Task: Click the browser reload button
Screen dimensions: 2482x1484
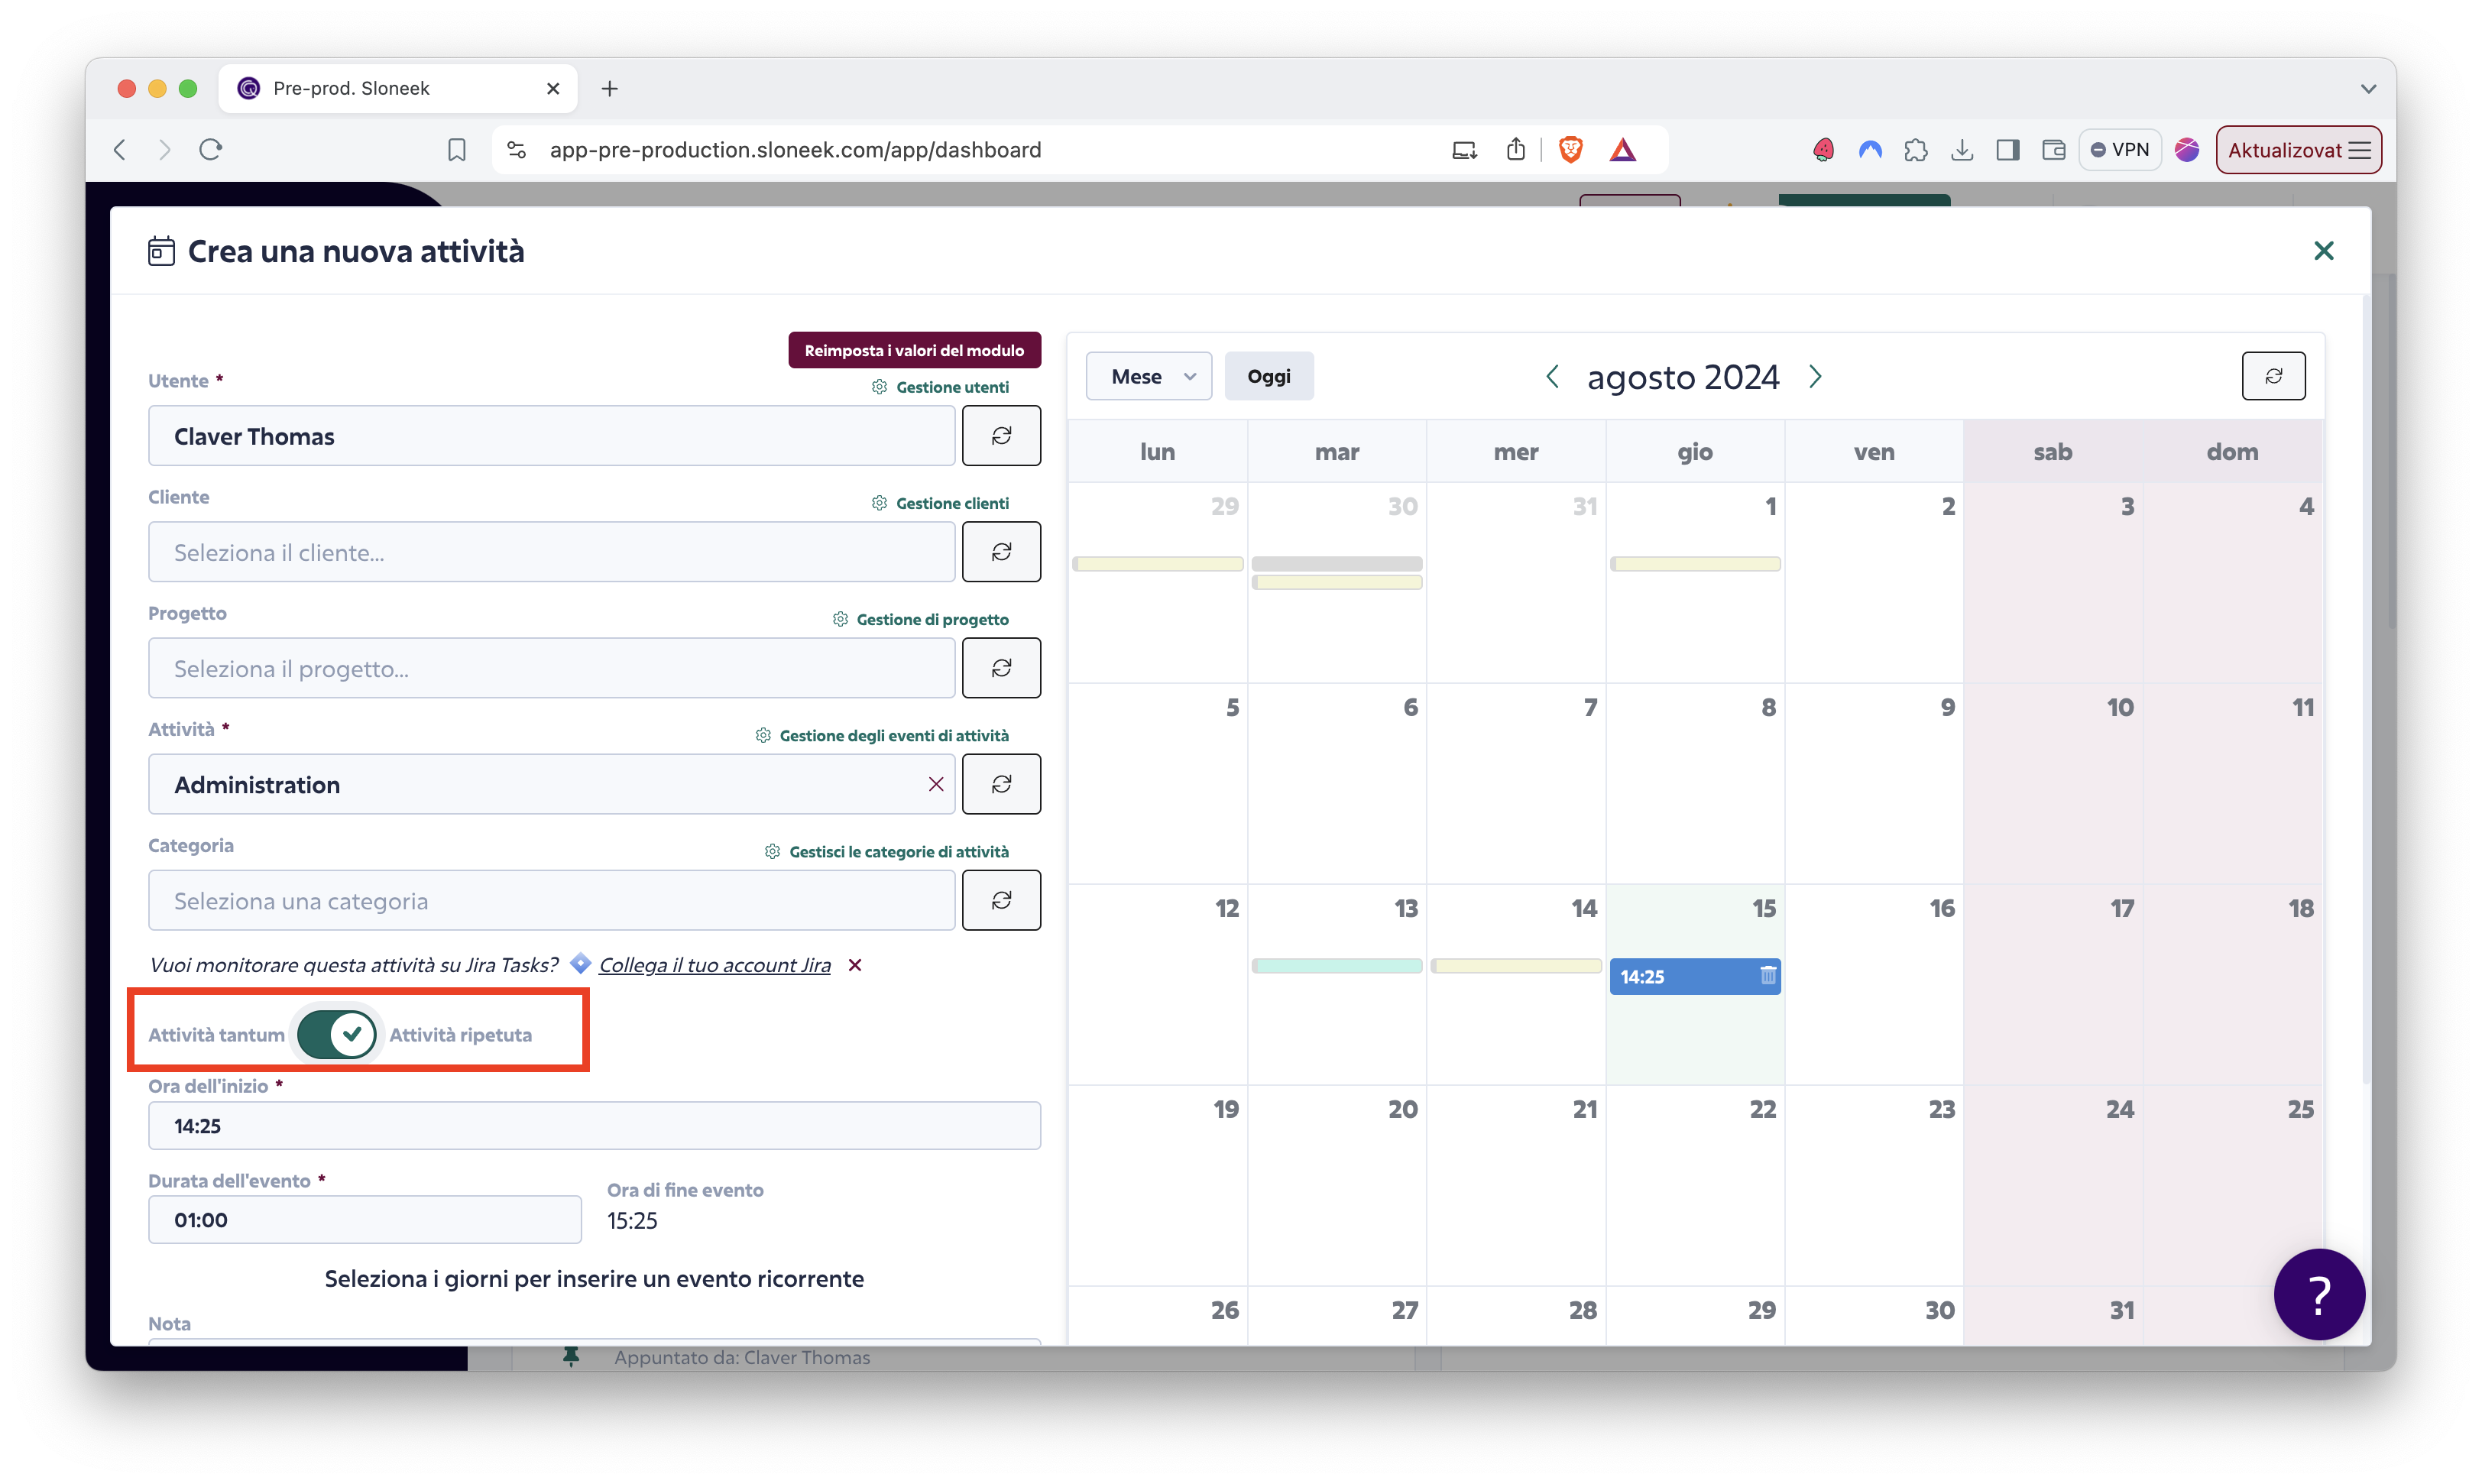Action: 210,150
